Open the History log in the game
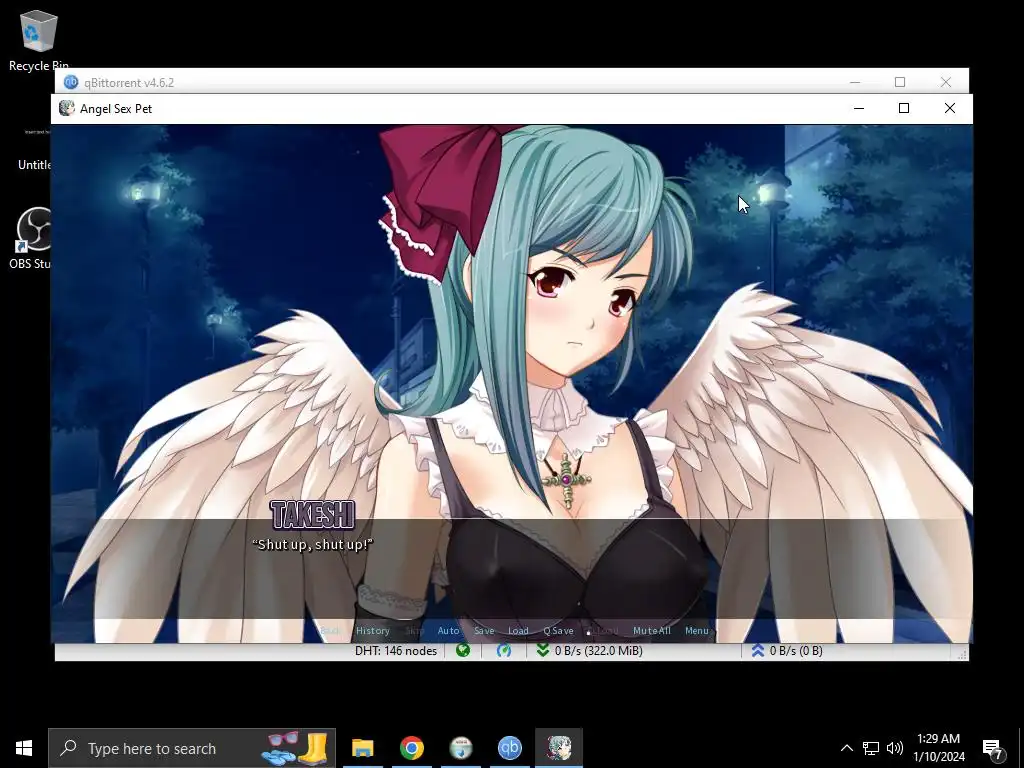Screen dimensions: 1024x768 point(373,631)
